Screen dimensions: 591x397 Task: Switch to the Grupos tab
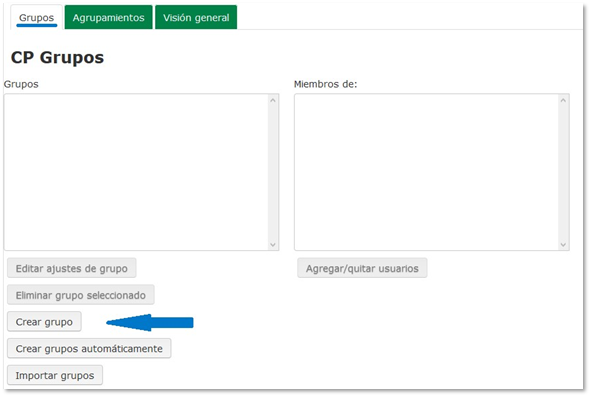[36, 17]
